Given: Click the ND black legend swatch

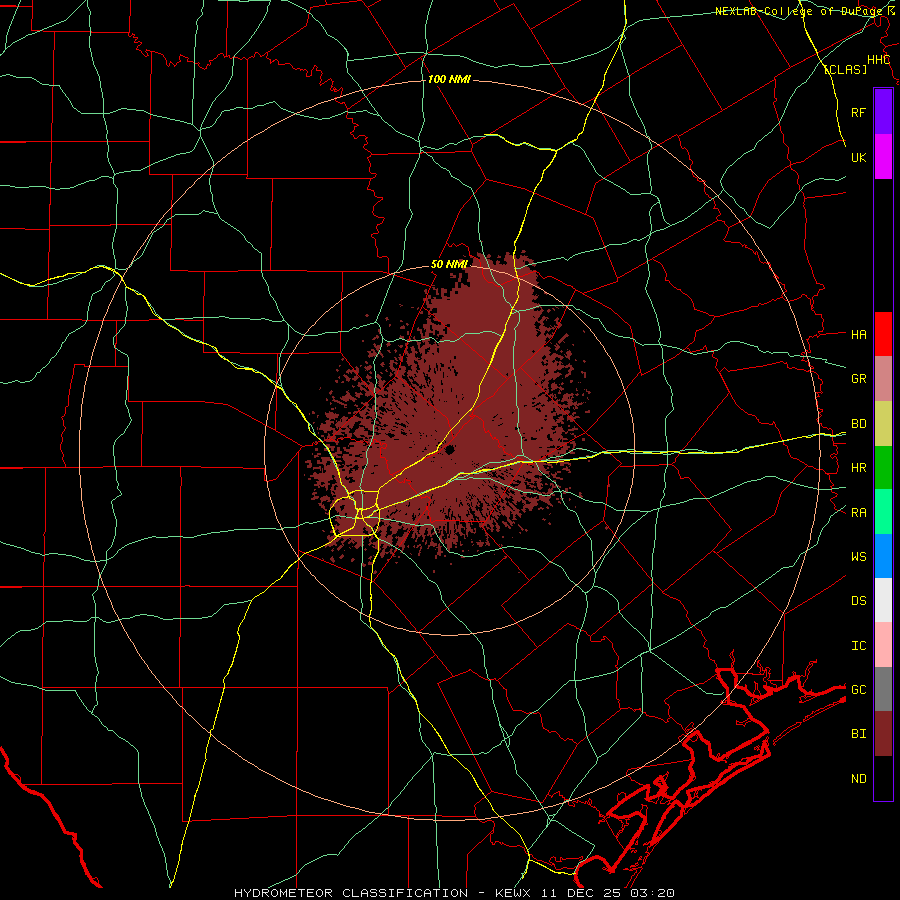Looking at the screenshot, I should 883,778.
